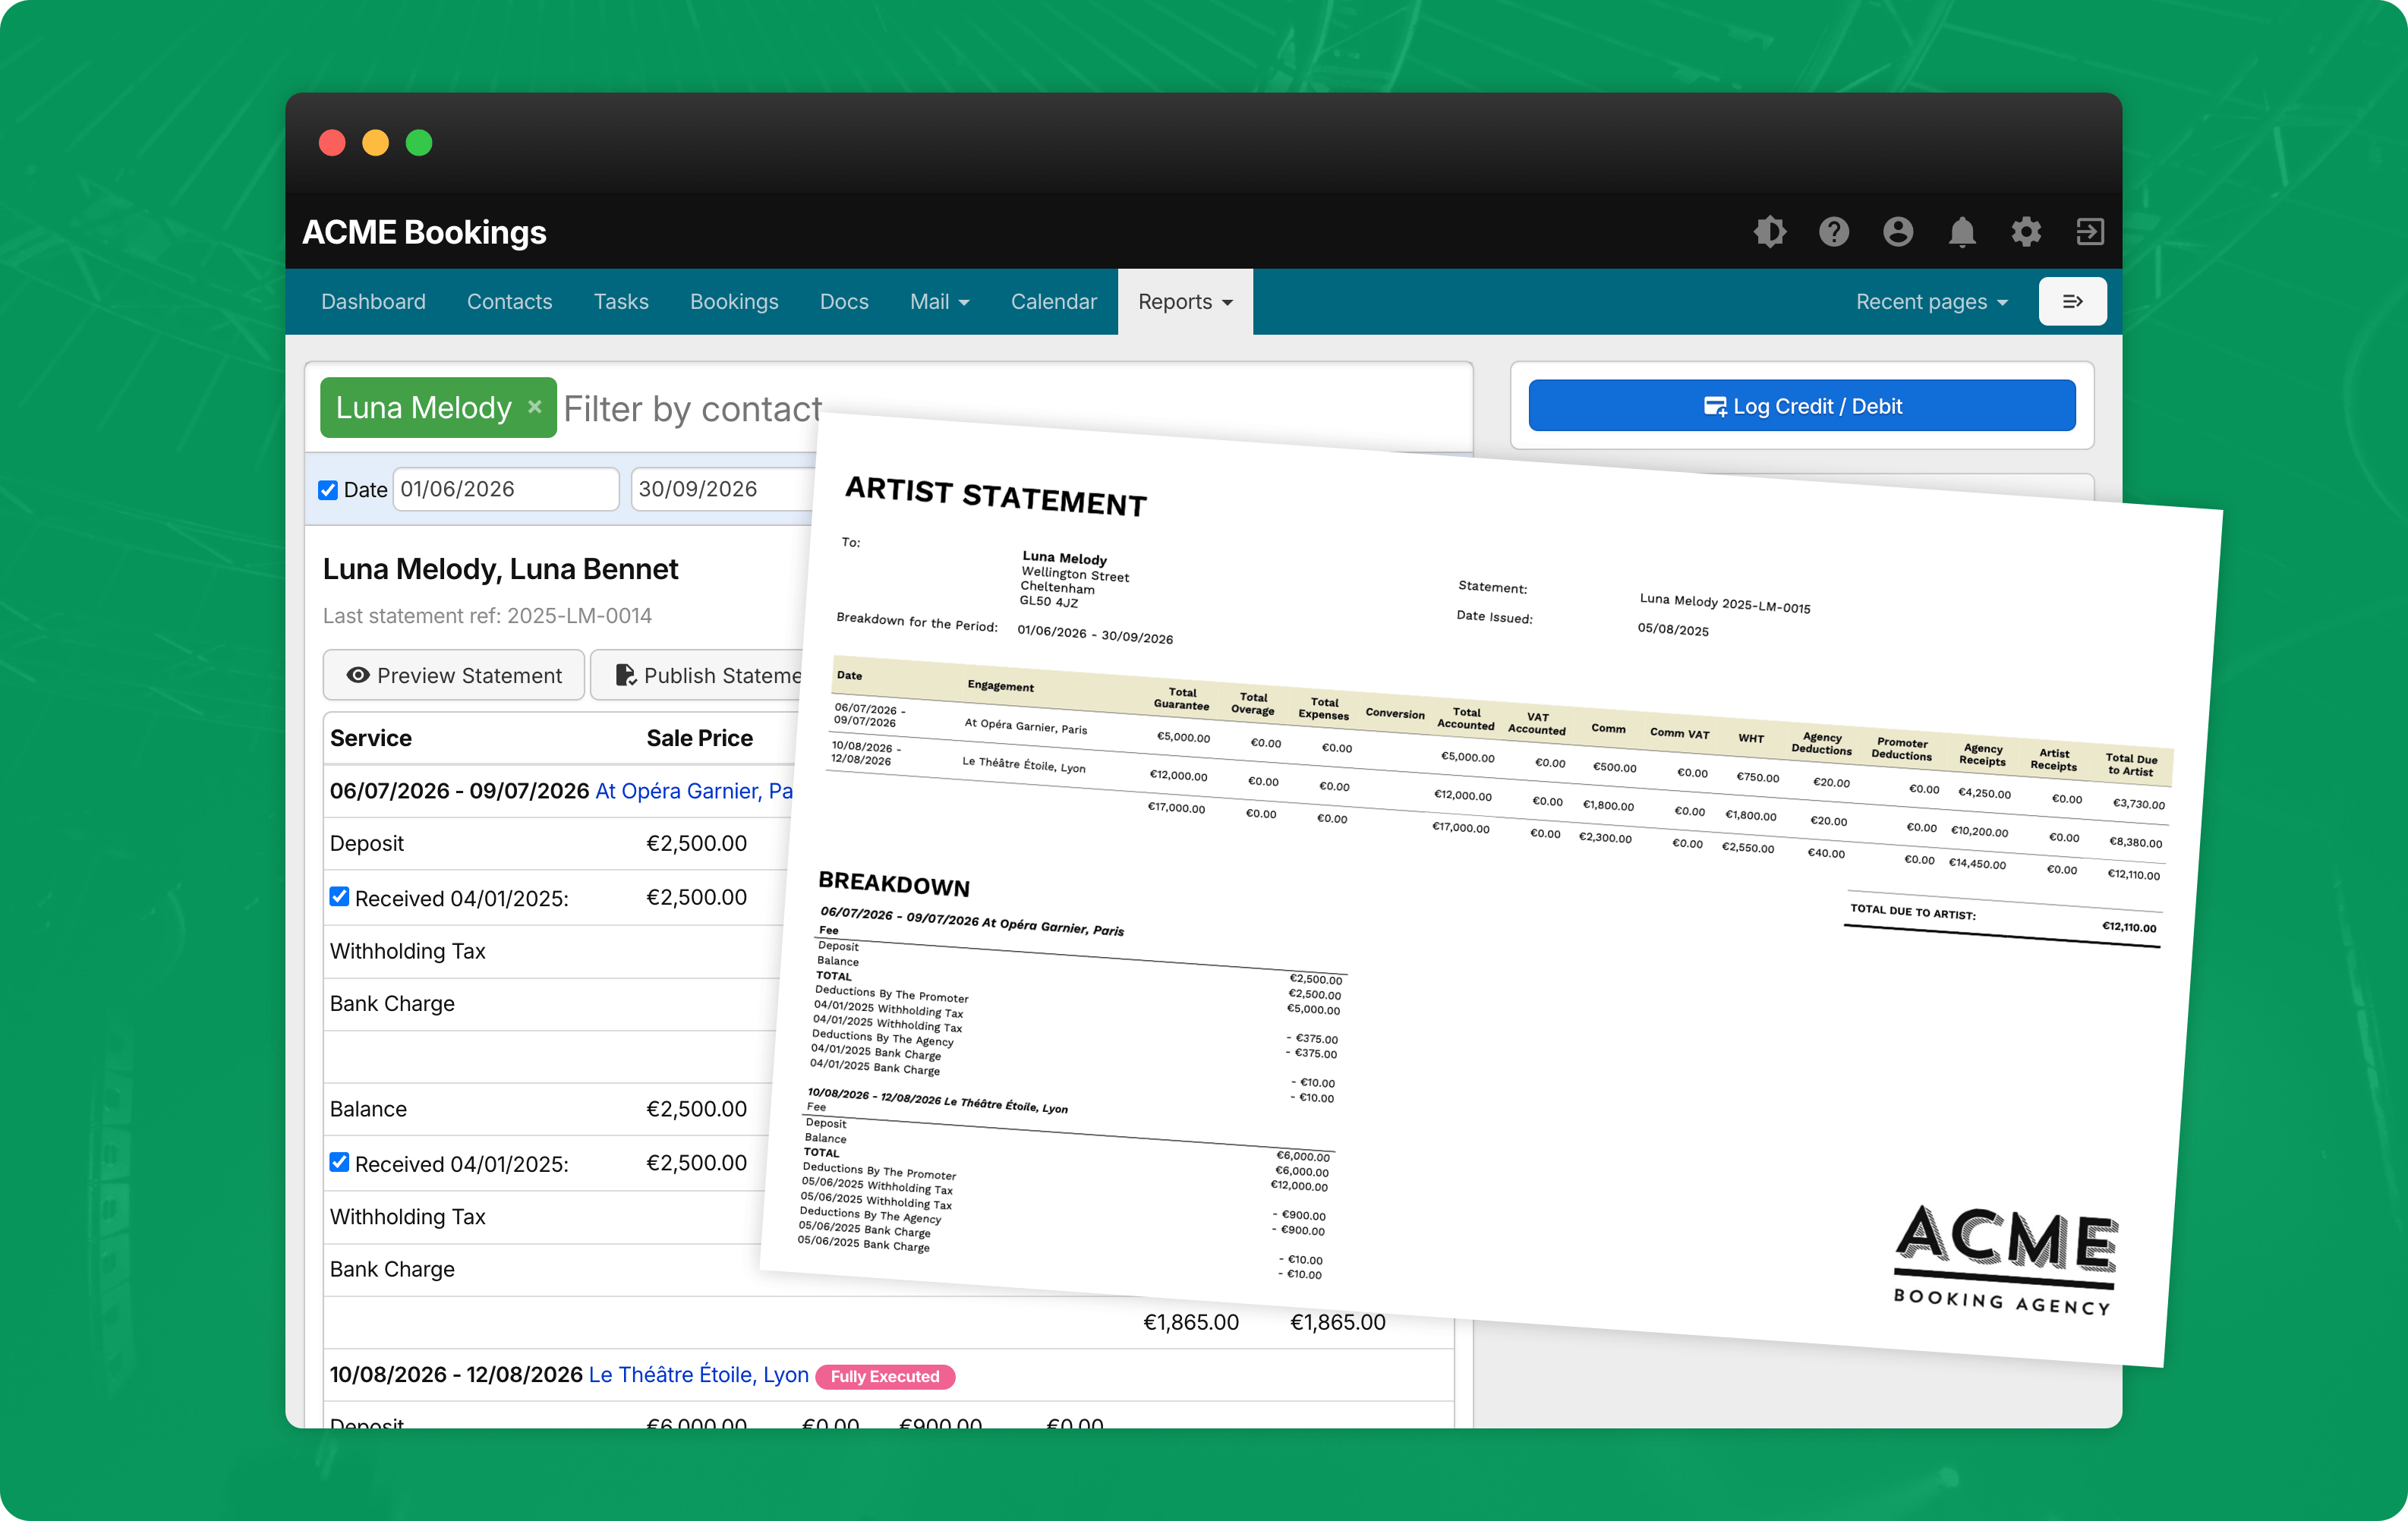The width and height of the screenshot is (2408, 1521).
Task: Open the sidebar toggle next to Recent pages
Action: coord(2073,301)
